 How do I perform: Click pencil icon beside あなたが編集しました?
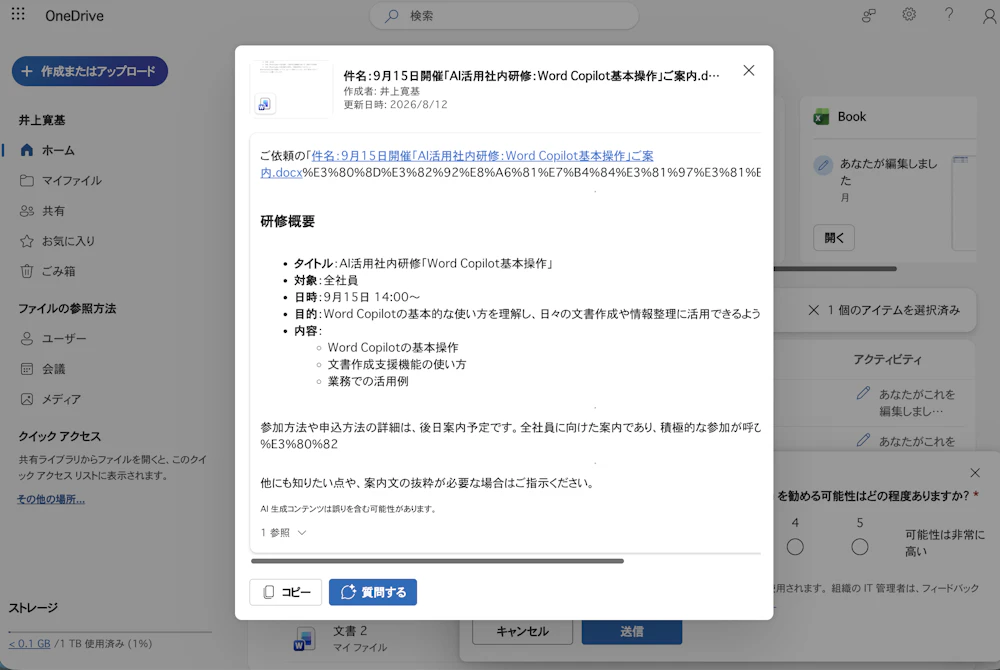tap(823, 166)
